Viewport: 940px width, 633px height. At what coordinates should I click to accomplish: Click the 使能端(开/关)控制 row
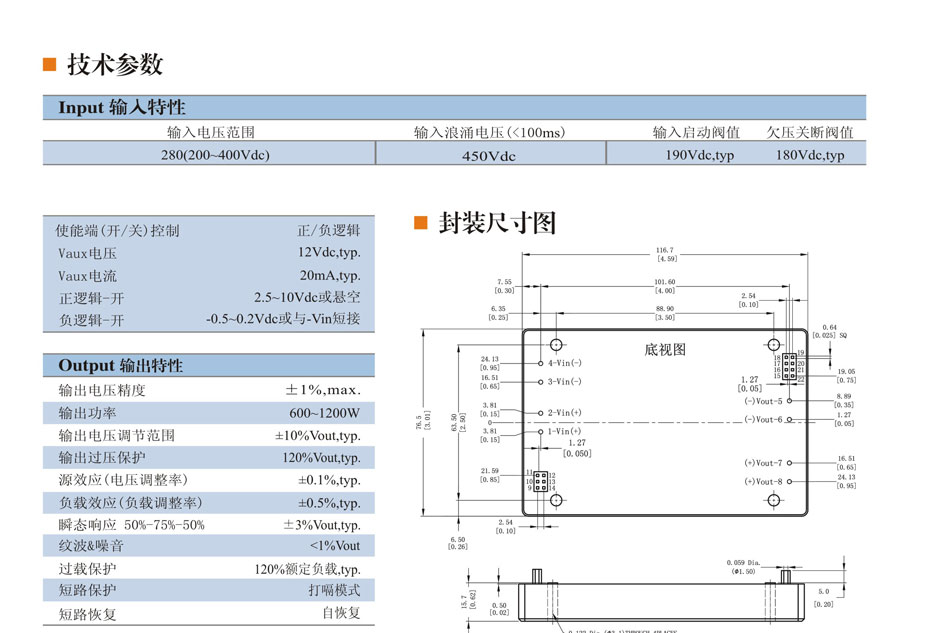pos(209,231)
